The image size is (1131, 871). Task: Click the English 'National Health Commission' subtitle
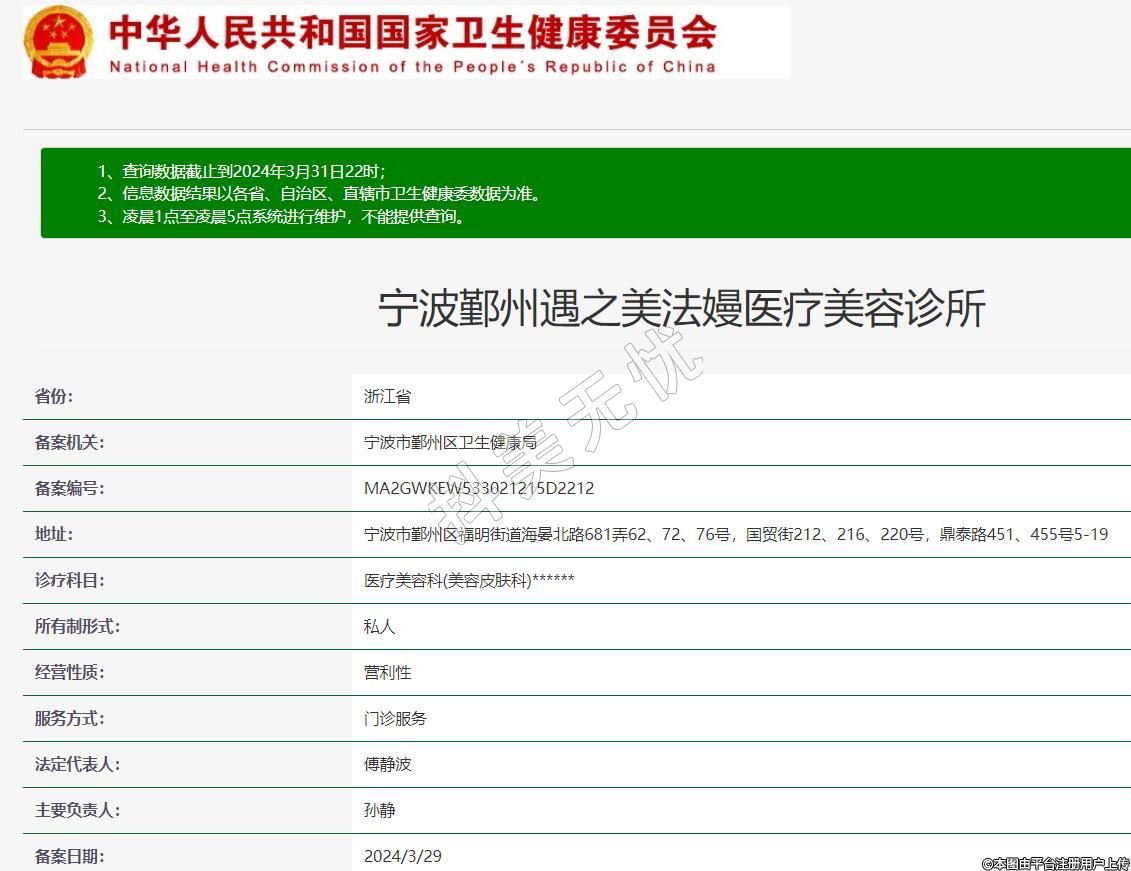tap(412, 67)
